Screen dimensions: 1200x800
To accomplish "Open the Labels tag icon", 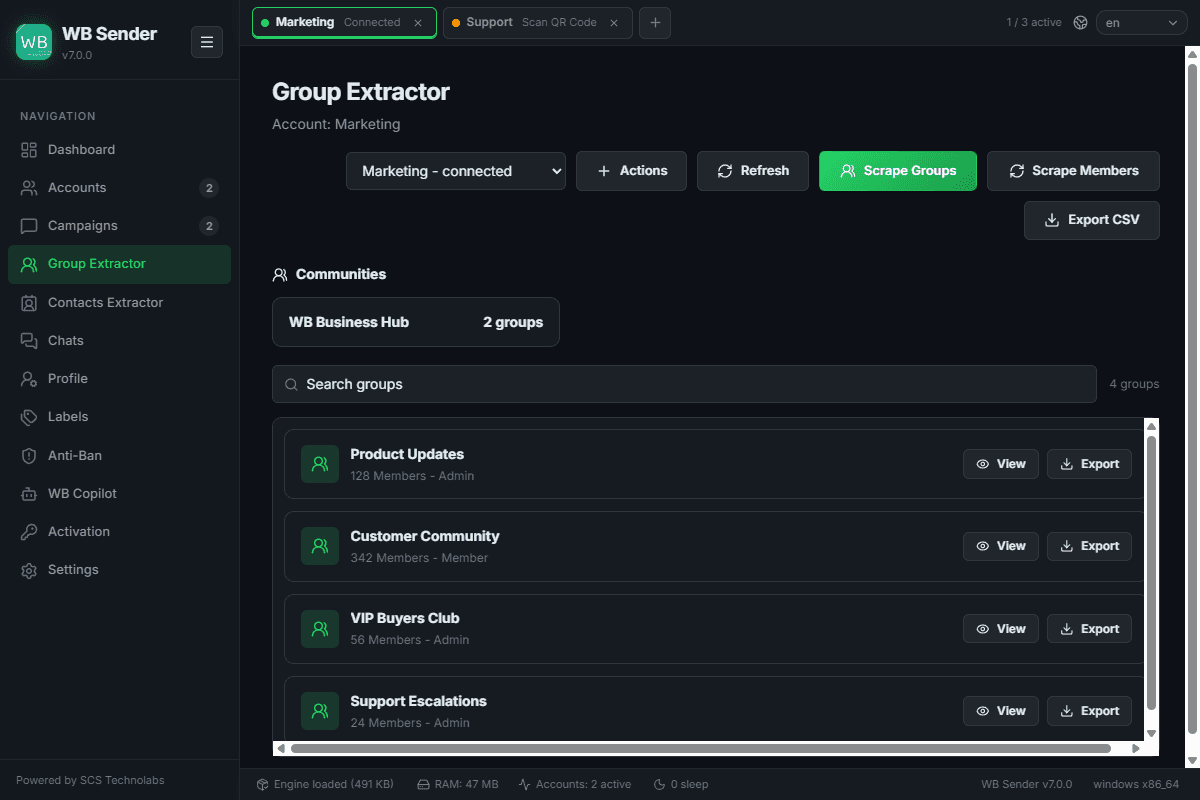I will pos(29,417).
